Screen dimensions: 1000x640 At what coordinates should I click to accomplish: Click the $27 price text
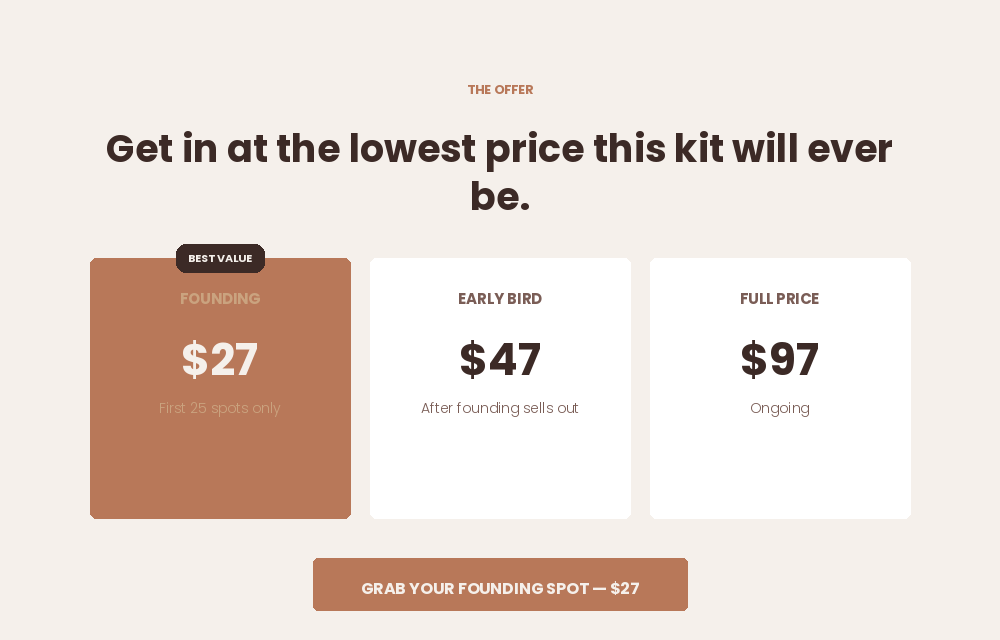(x=220, y=359)
